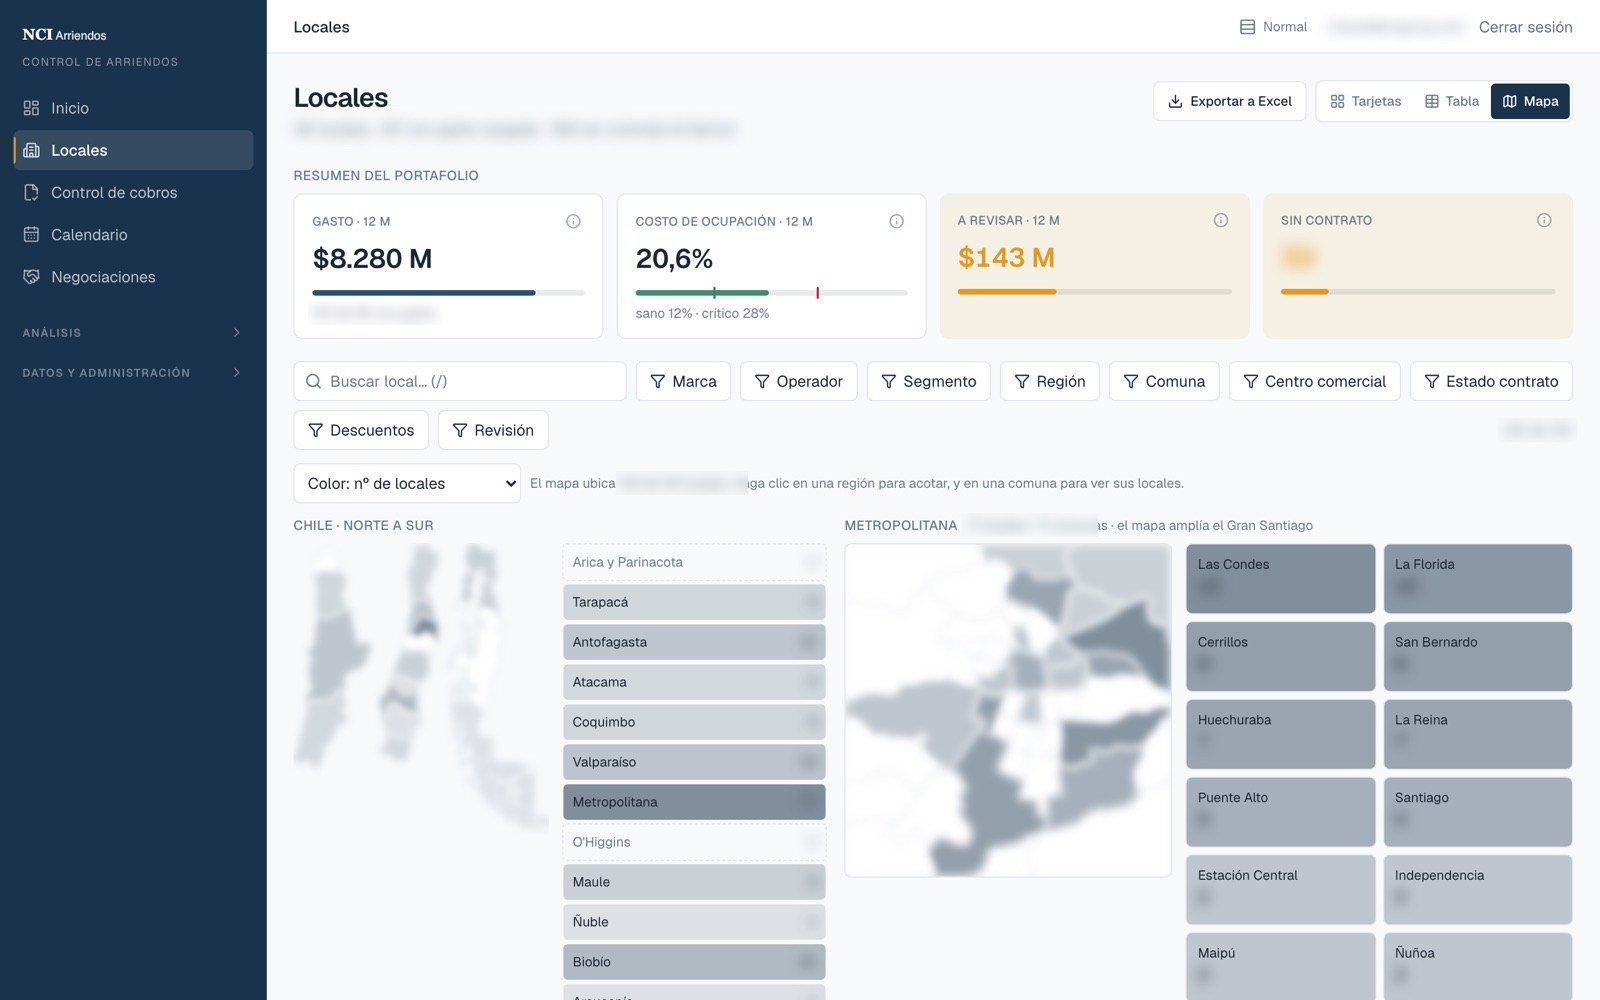Screen dimensions: 1600x1000
Task: Open the Segmento filter dropdown
Action: (928, 381)
